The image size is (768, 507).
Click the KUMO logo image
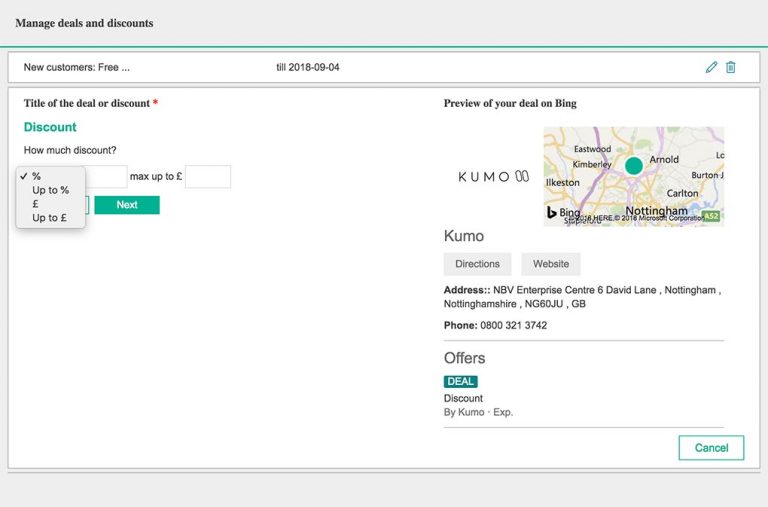(x=493, y=176)
